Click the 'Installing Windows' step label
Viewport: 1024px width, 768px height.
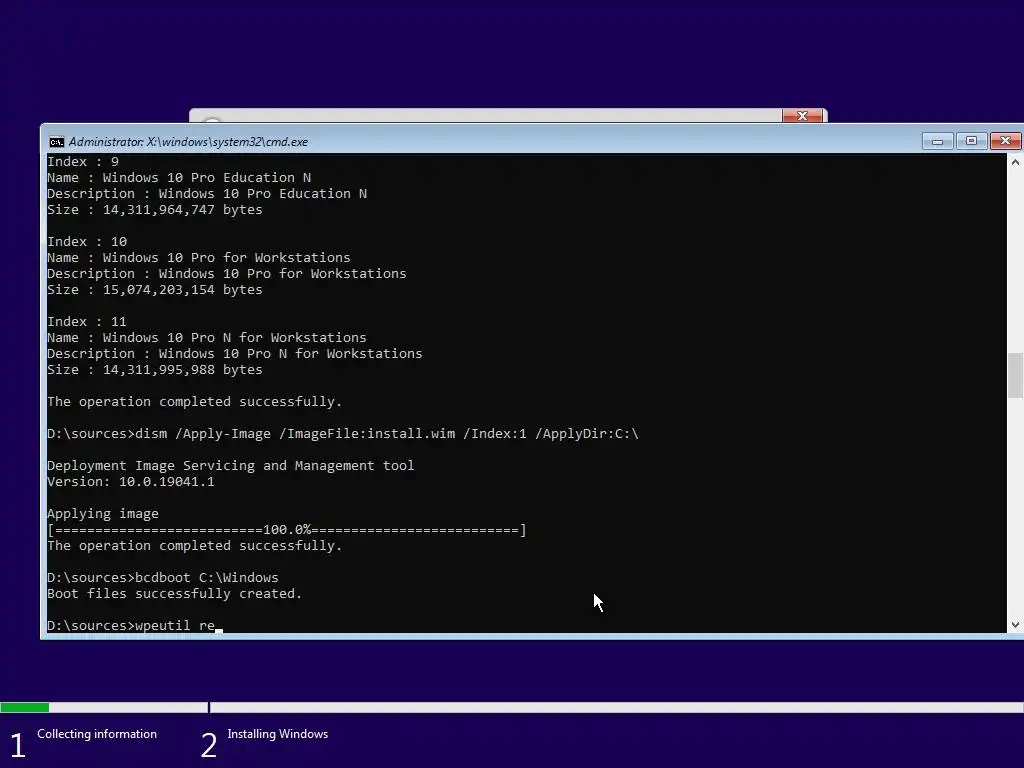point(278,734)
